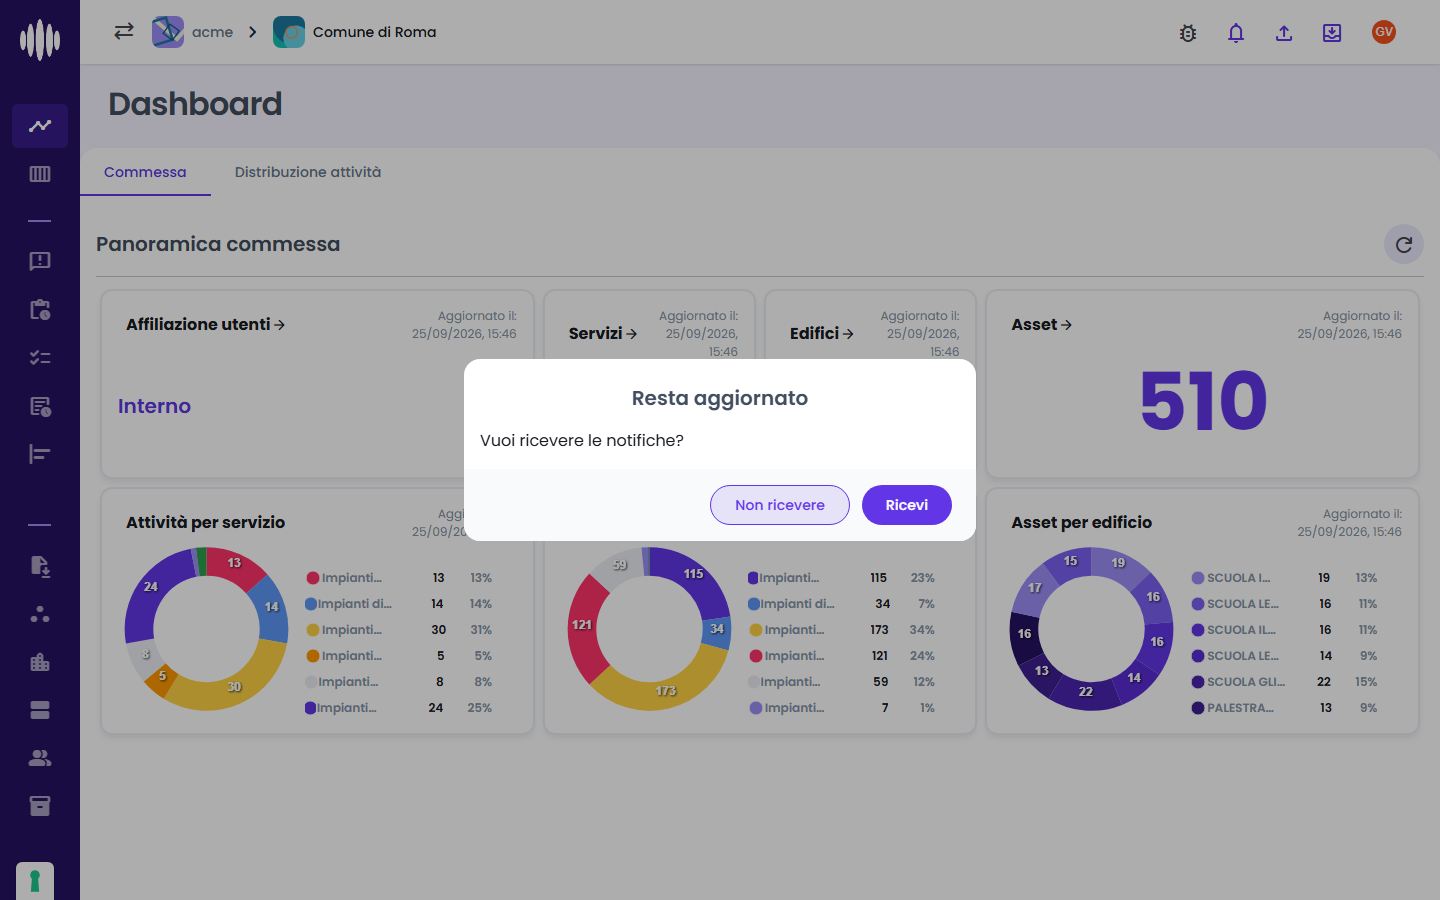Open the document download icon in sidebar
1440x900 pixels.
[40, 566]
